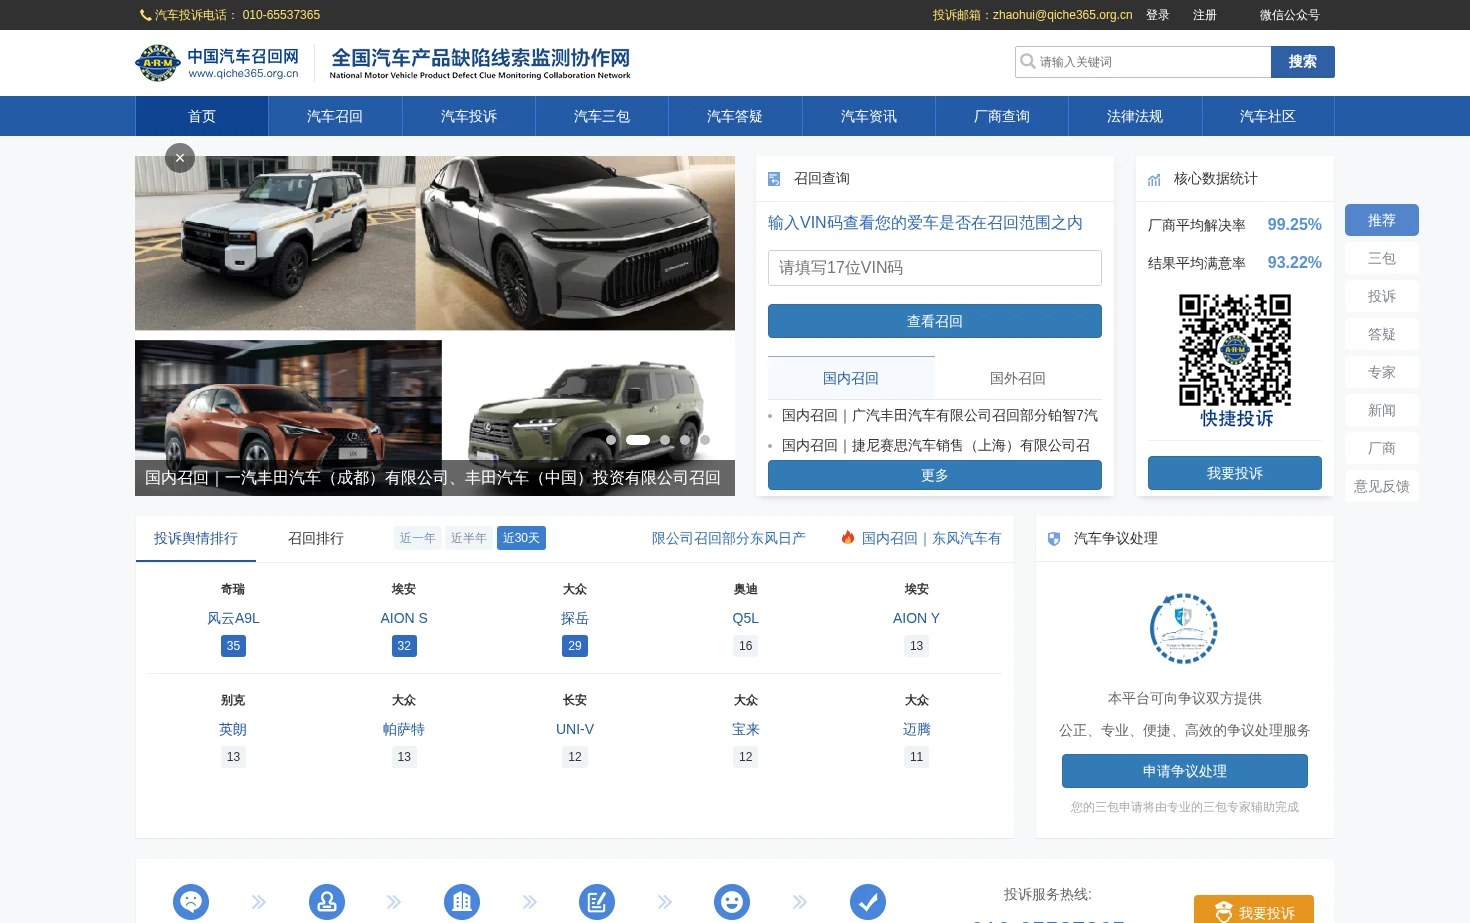This screenshot has width=1470, height=923.
Task: Click the flame icon before the recall news ticker
Action: 848,537
